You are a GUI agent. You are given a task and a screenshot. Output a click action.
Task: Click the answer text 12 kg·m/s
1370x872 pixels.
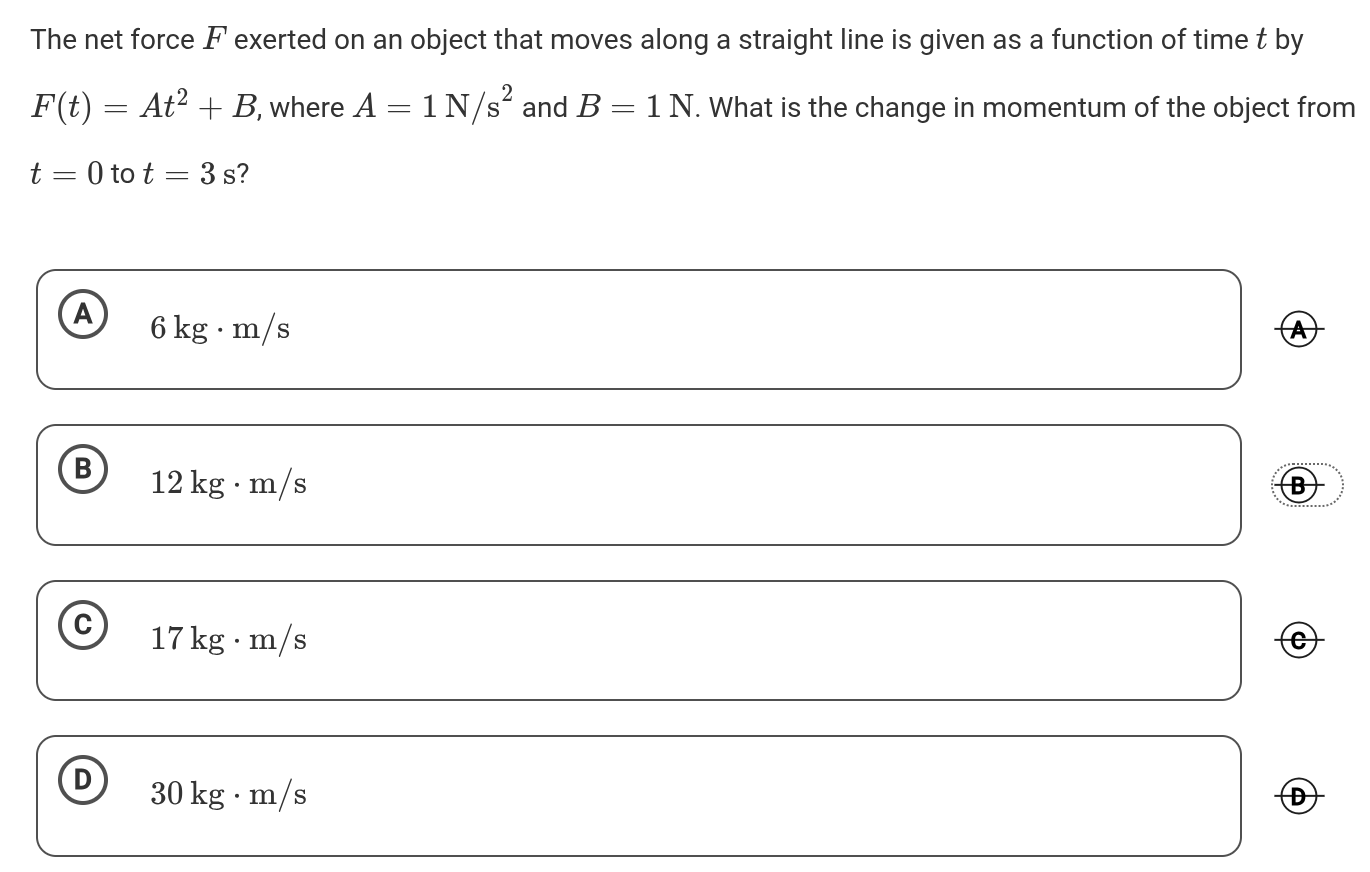coord(228,484)
